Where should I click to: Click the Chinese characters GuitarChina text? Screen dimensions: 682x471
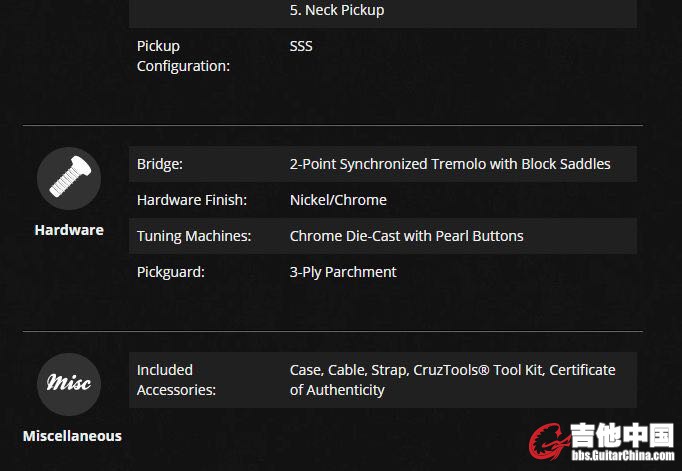click(x=622, y=435)
